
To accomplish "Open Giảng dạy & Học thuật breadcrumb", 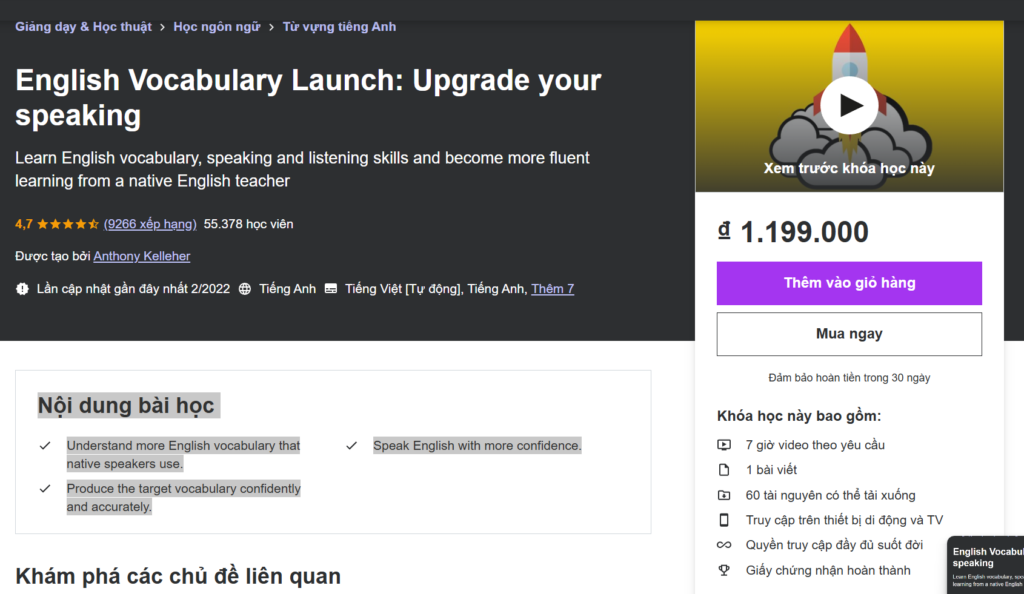I will (83, 27).
